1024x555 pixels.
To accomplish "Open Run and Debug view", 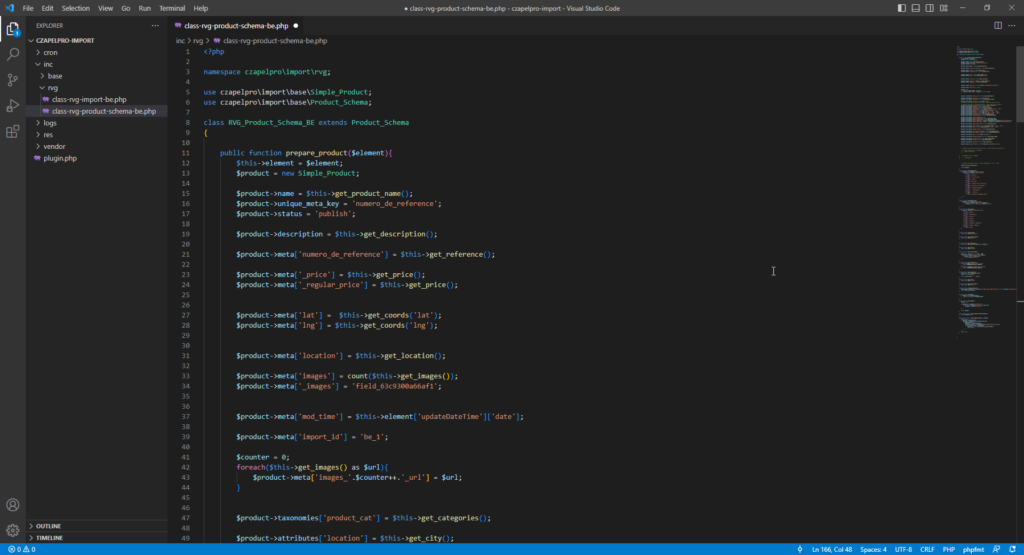I will pyautogui.click(x=12, y=106).
